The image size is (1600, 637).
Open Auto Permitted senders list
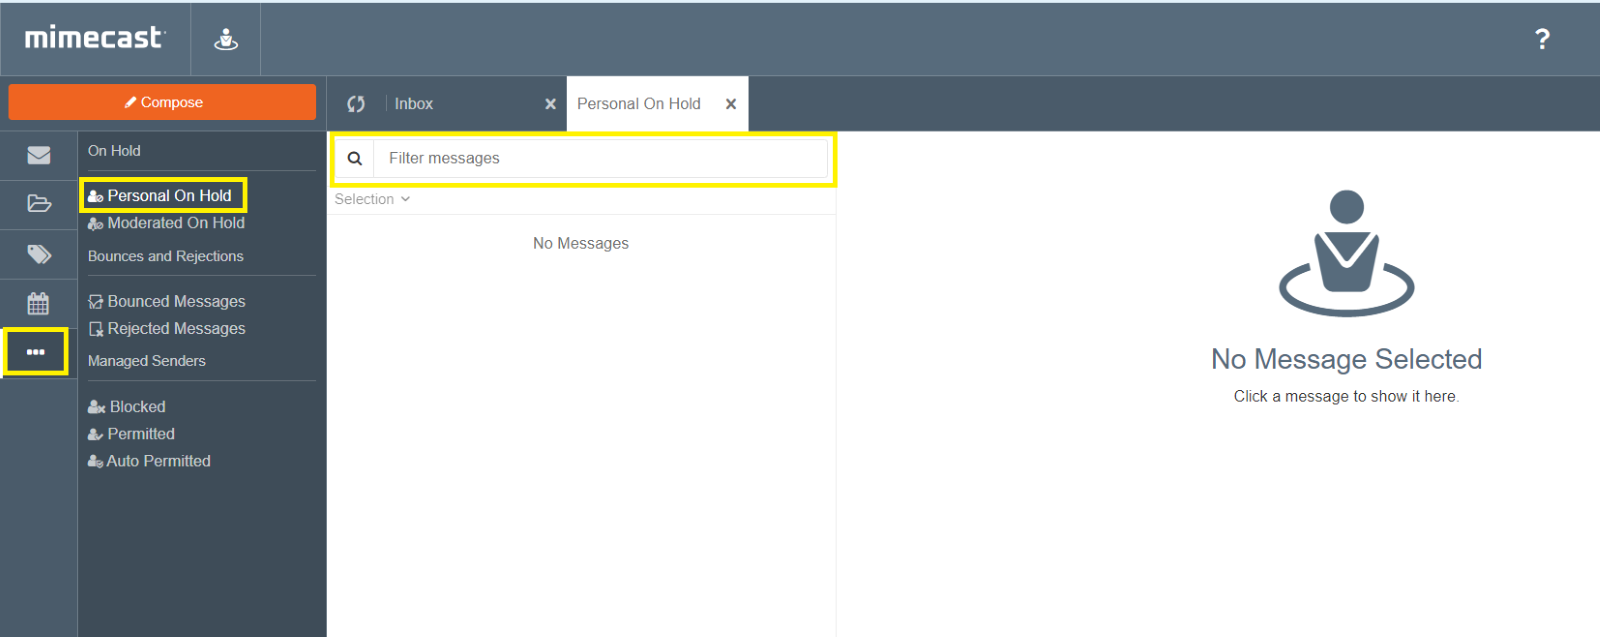click(x=149, y=461)
